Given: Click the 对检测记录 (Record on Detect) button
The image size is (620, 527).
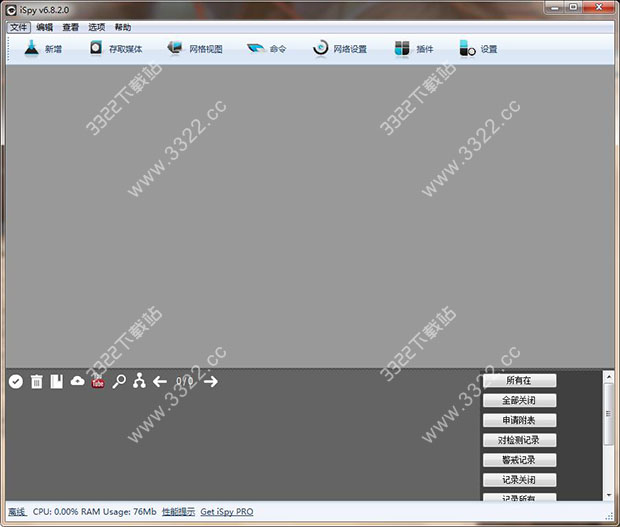Looking at the screenshot, I should 519,440.
